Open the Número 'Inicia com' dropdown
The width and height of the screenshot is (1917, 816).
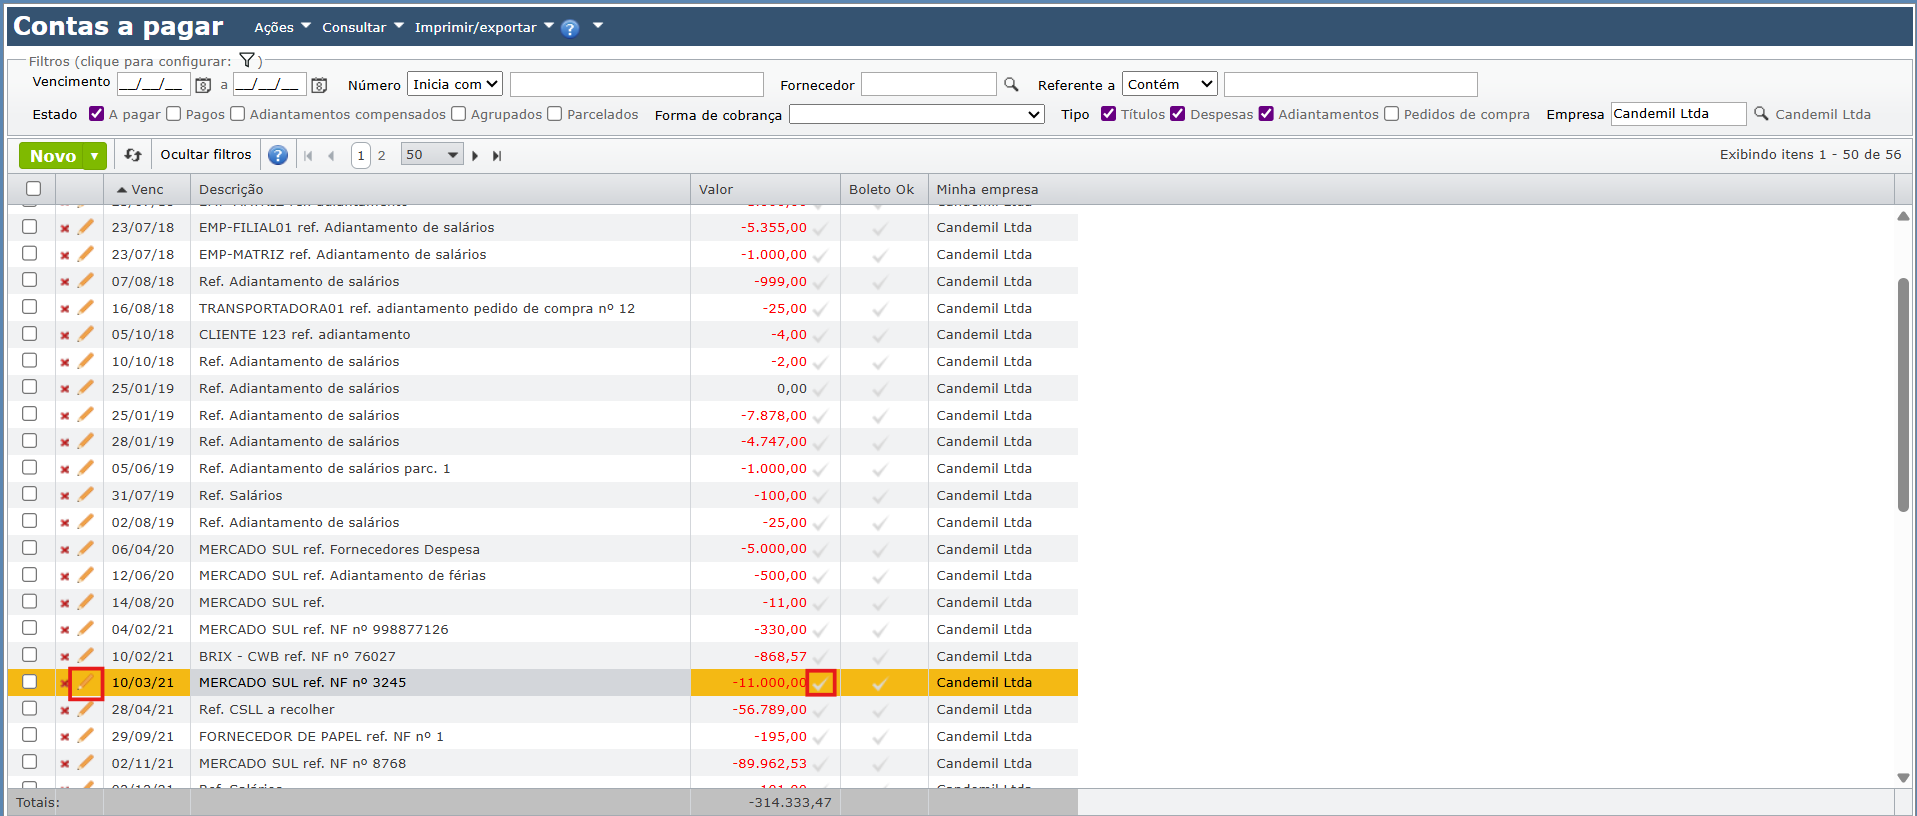coord(455,85)
